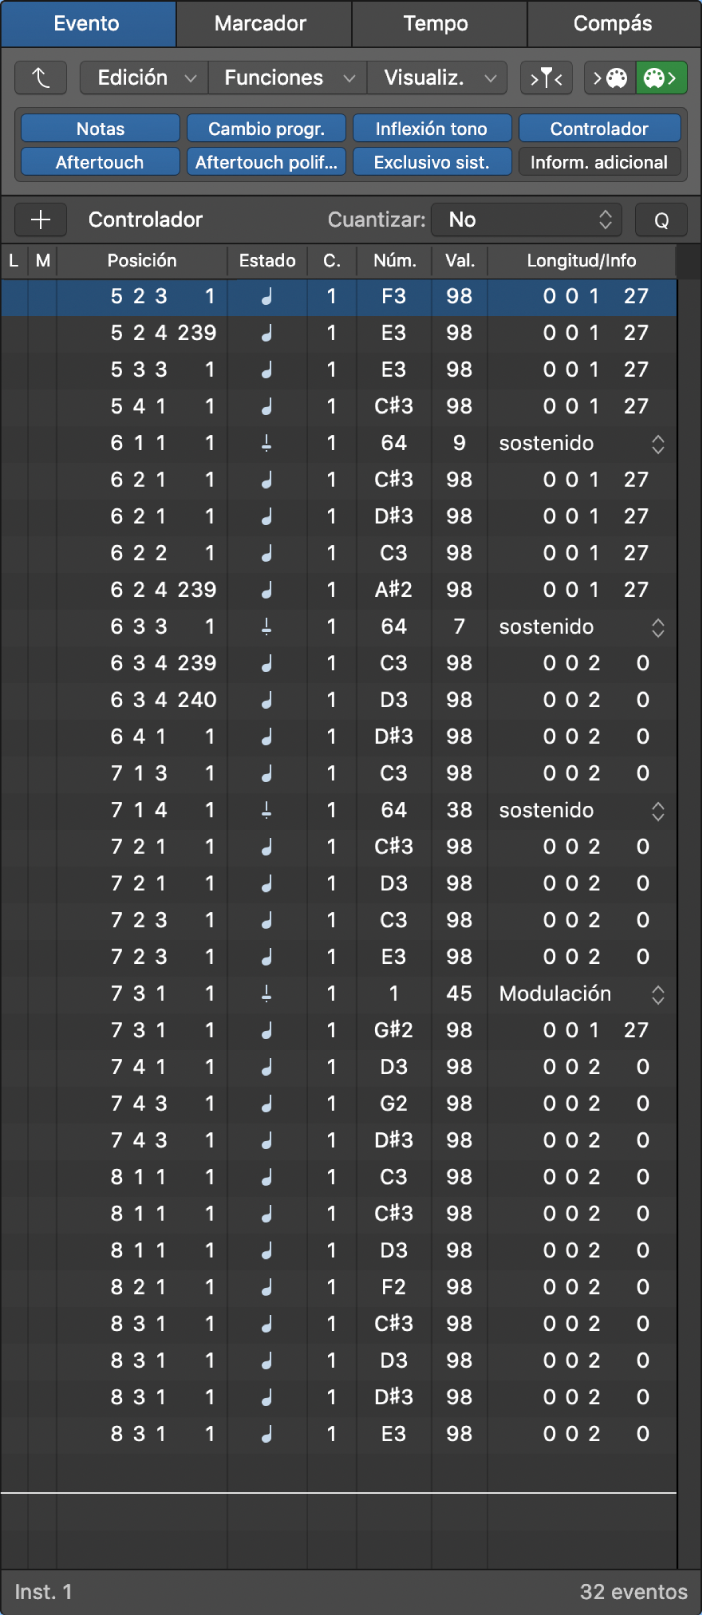This screenshot has width=702, height=1617.
Task: Click controller icon of Modulación event
Action: pos(267,993)
